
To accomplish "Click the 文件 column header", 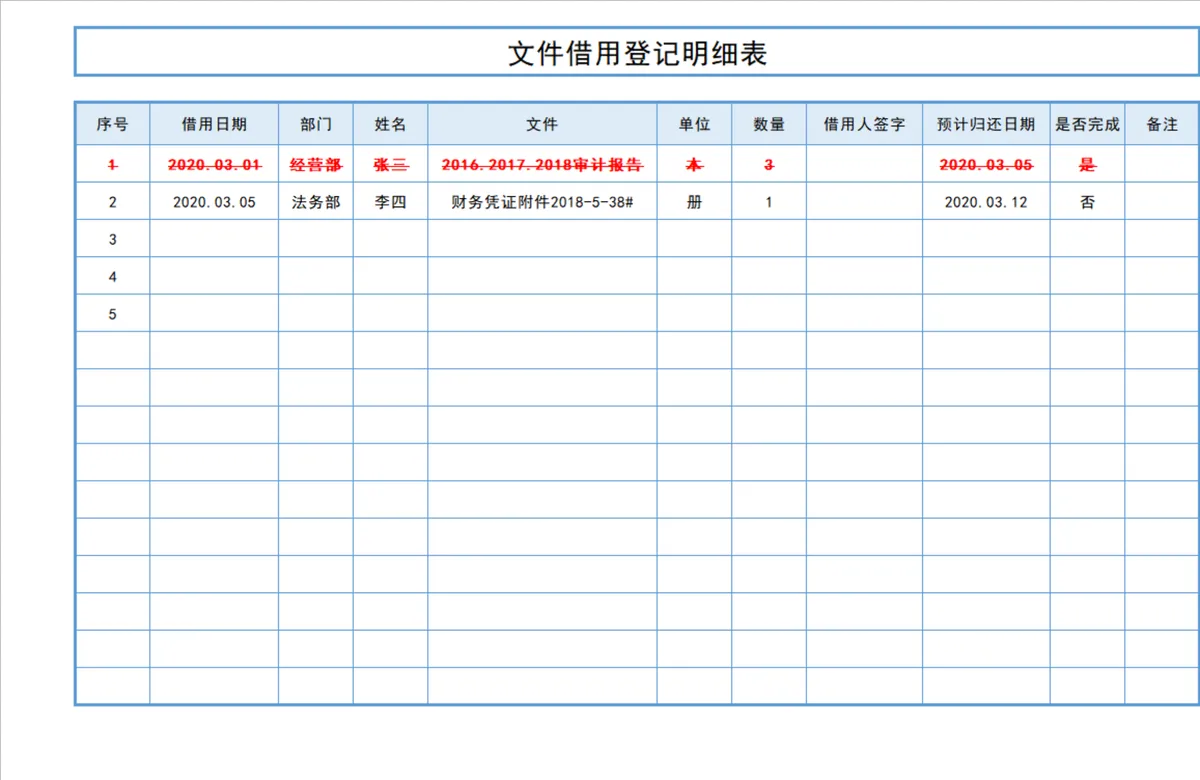I will (x=542, y=124).
